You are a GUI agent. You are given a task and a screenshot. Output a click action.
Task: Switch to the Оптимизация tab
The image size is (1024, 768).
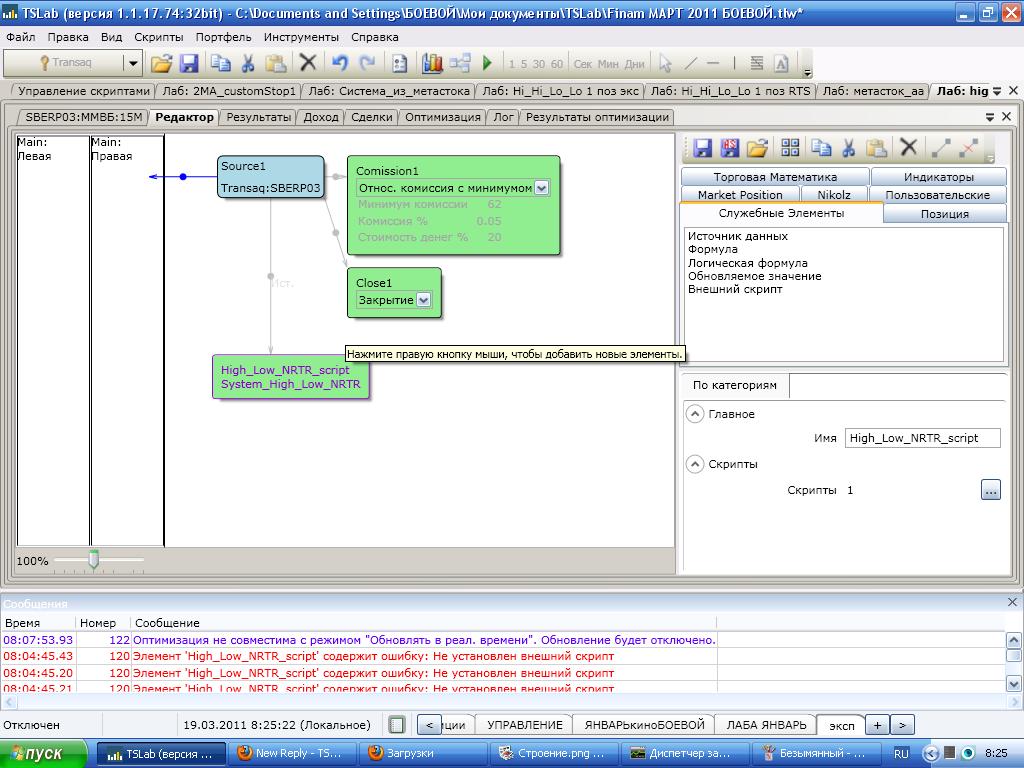coord(442,117)
